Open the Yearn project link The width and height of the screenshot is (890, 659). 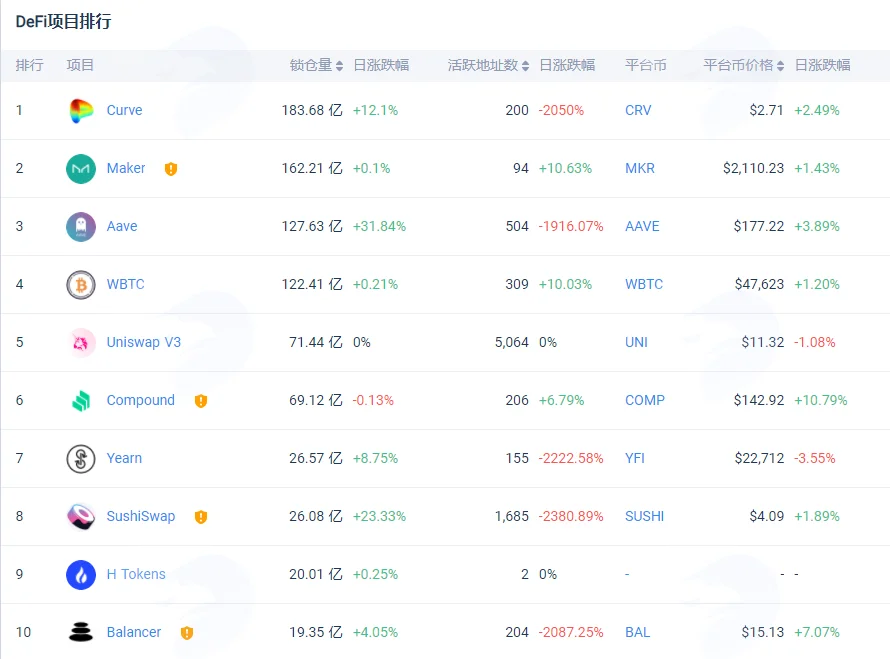(124, 458)
